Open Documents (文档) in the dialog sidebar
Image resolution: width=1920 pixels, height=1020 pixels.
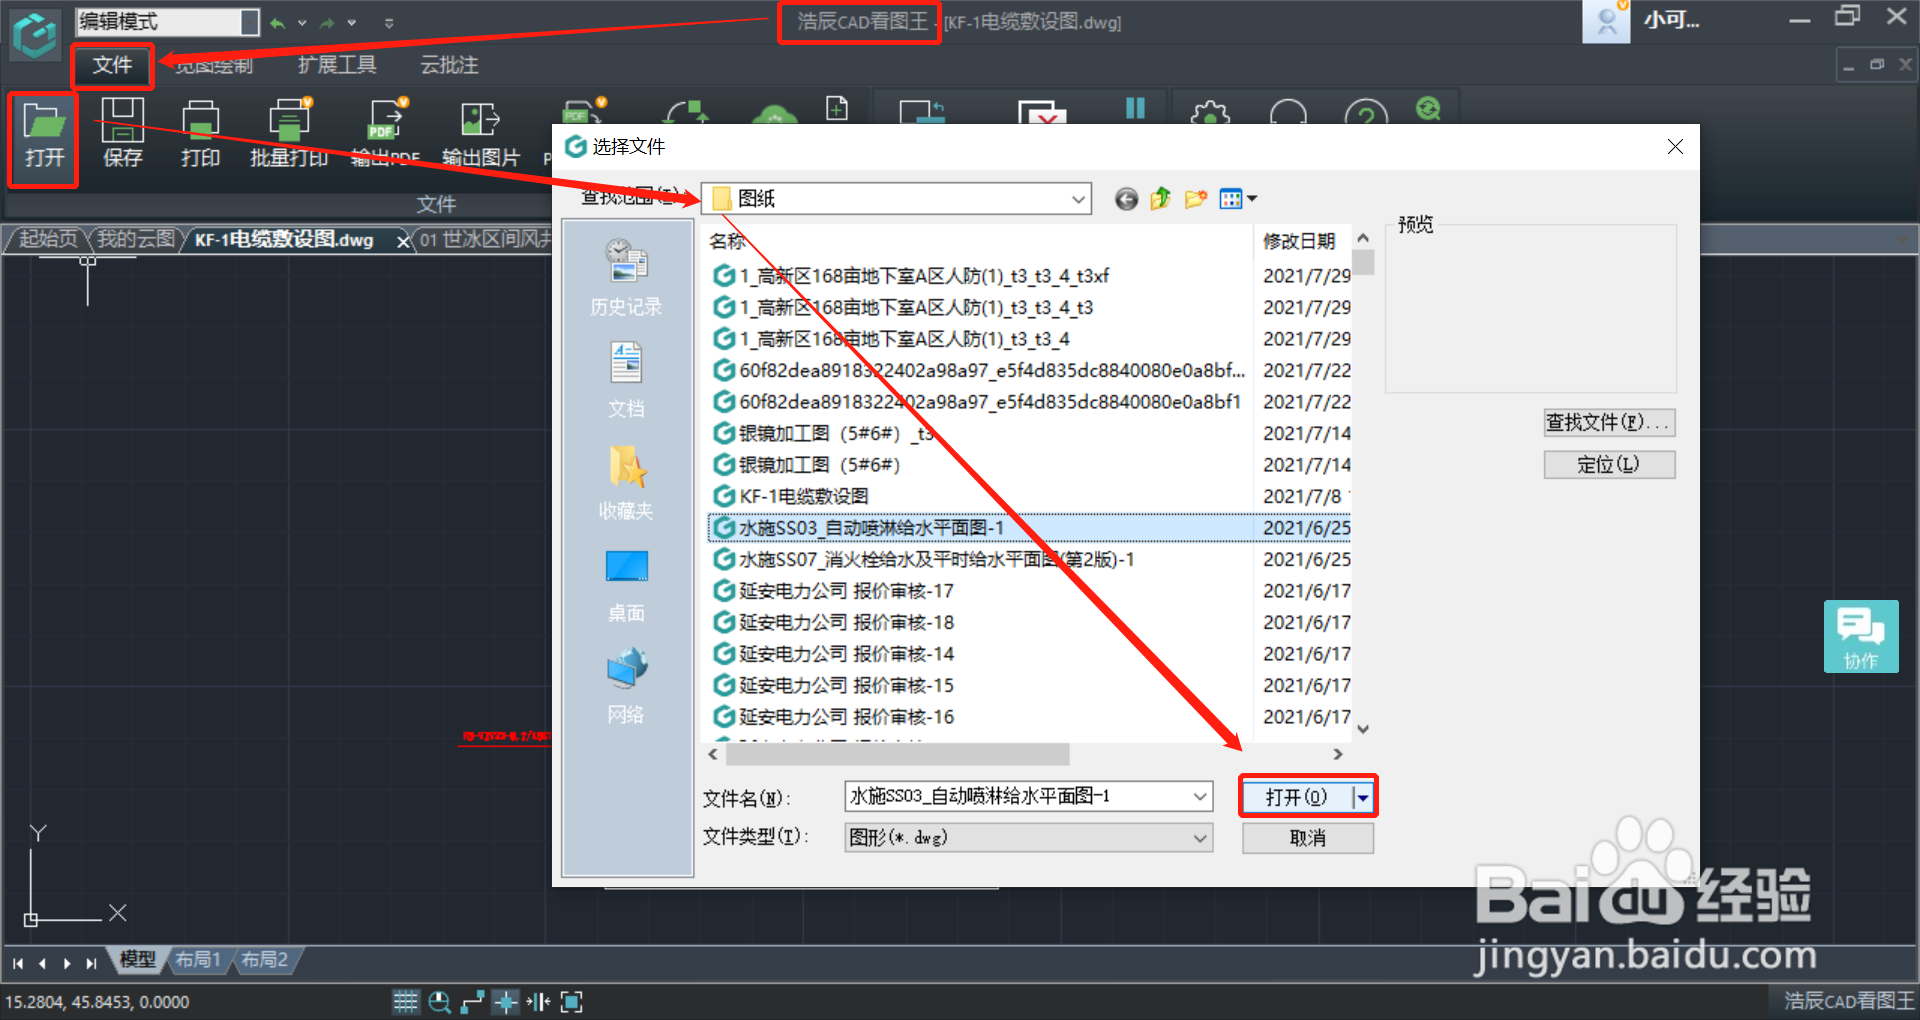[626, 380]
